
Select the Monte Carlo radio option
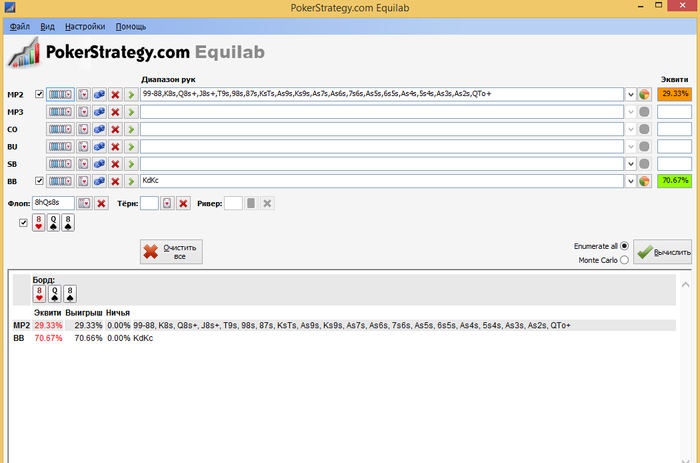tap(625, 260)
